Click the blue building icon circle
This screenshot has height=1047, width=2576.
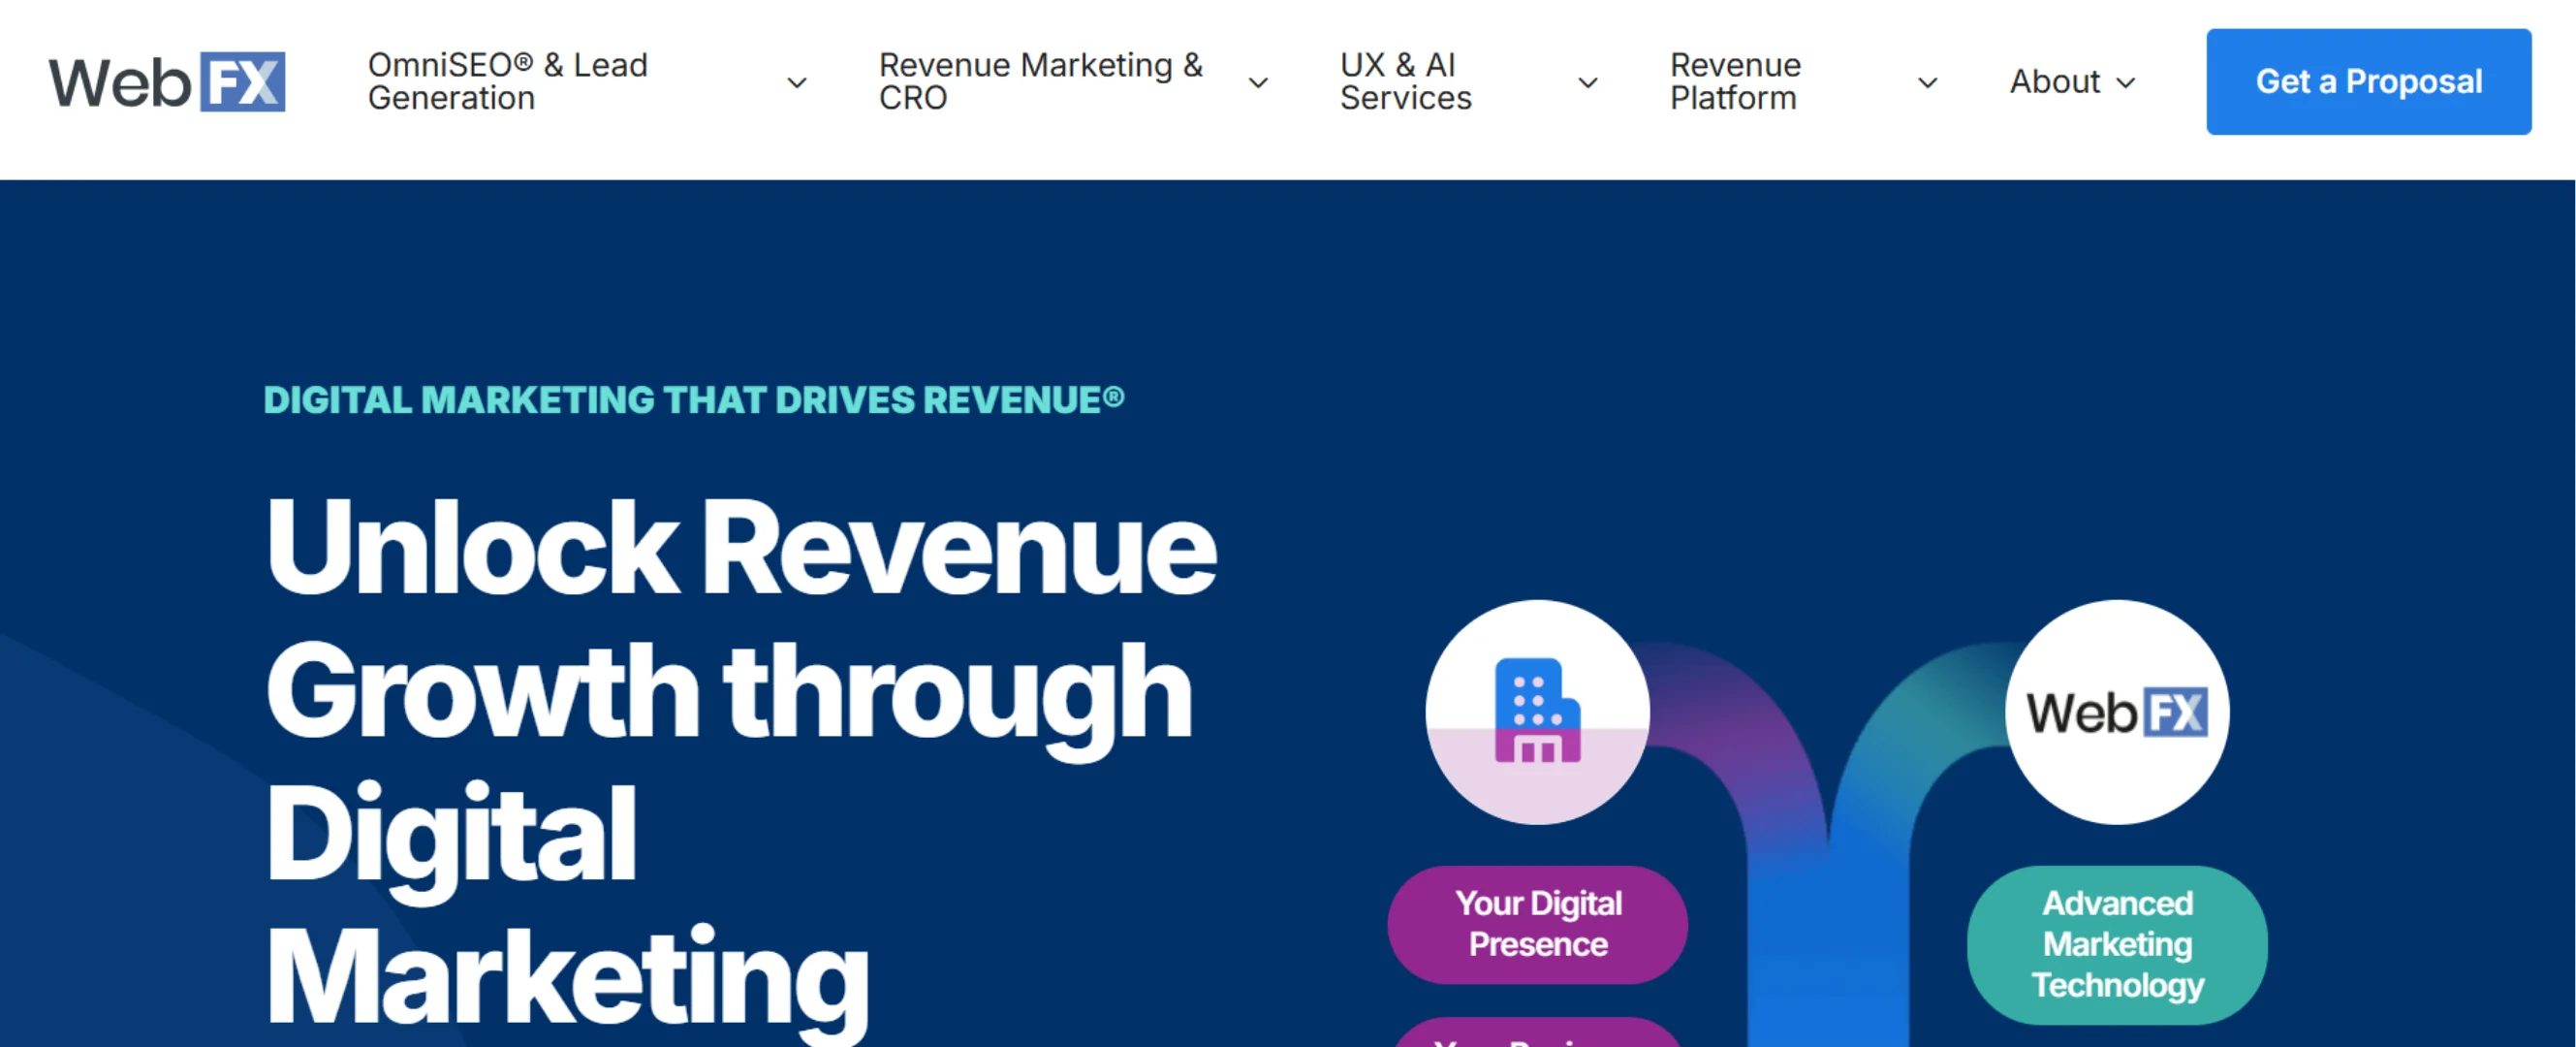point(1537,712)
